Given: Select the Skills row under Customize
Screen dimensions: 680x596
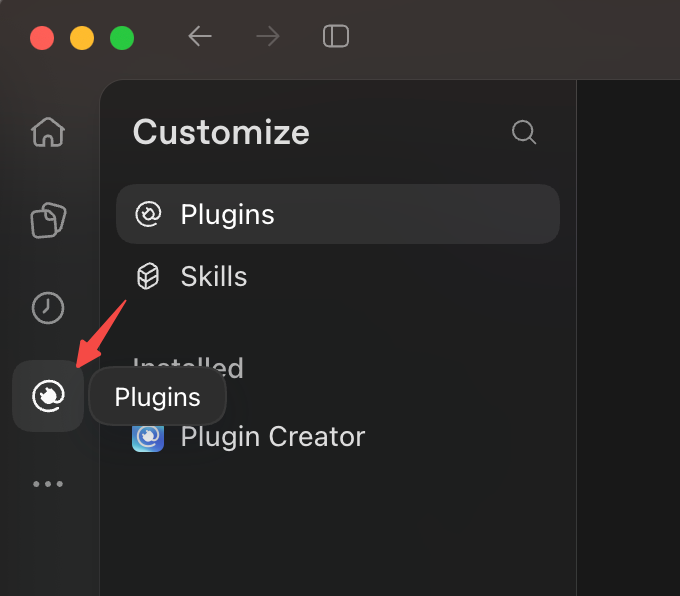Looking at the screenshot, I should tap(338, 276).
